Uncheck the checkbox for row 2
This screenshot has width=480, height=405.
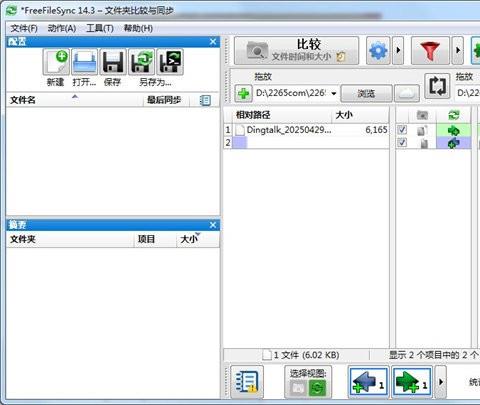pyautogui.click(x=402, y=143)
